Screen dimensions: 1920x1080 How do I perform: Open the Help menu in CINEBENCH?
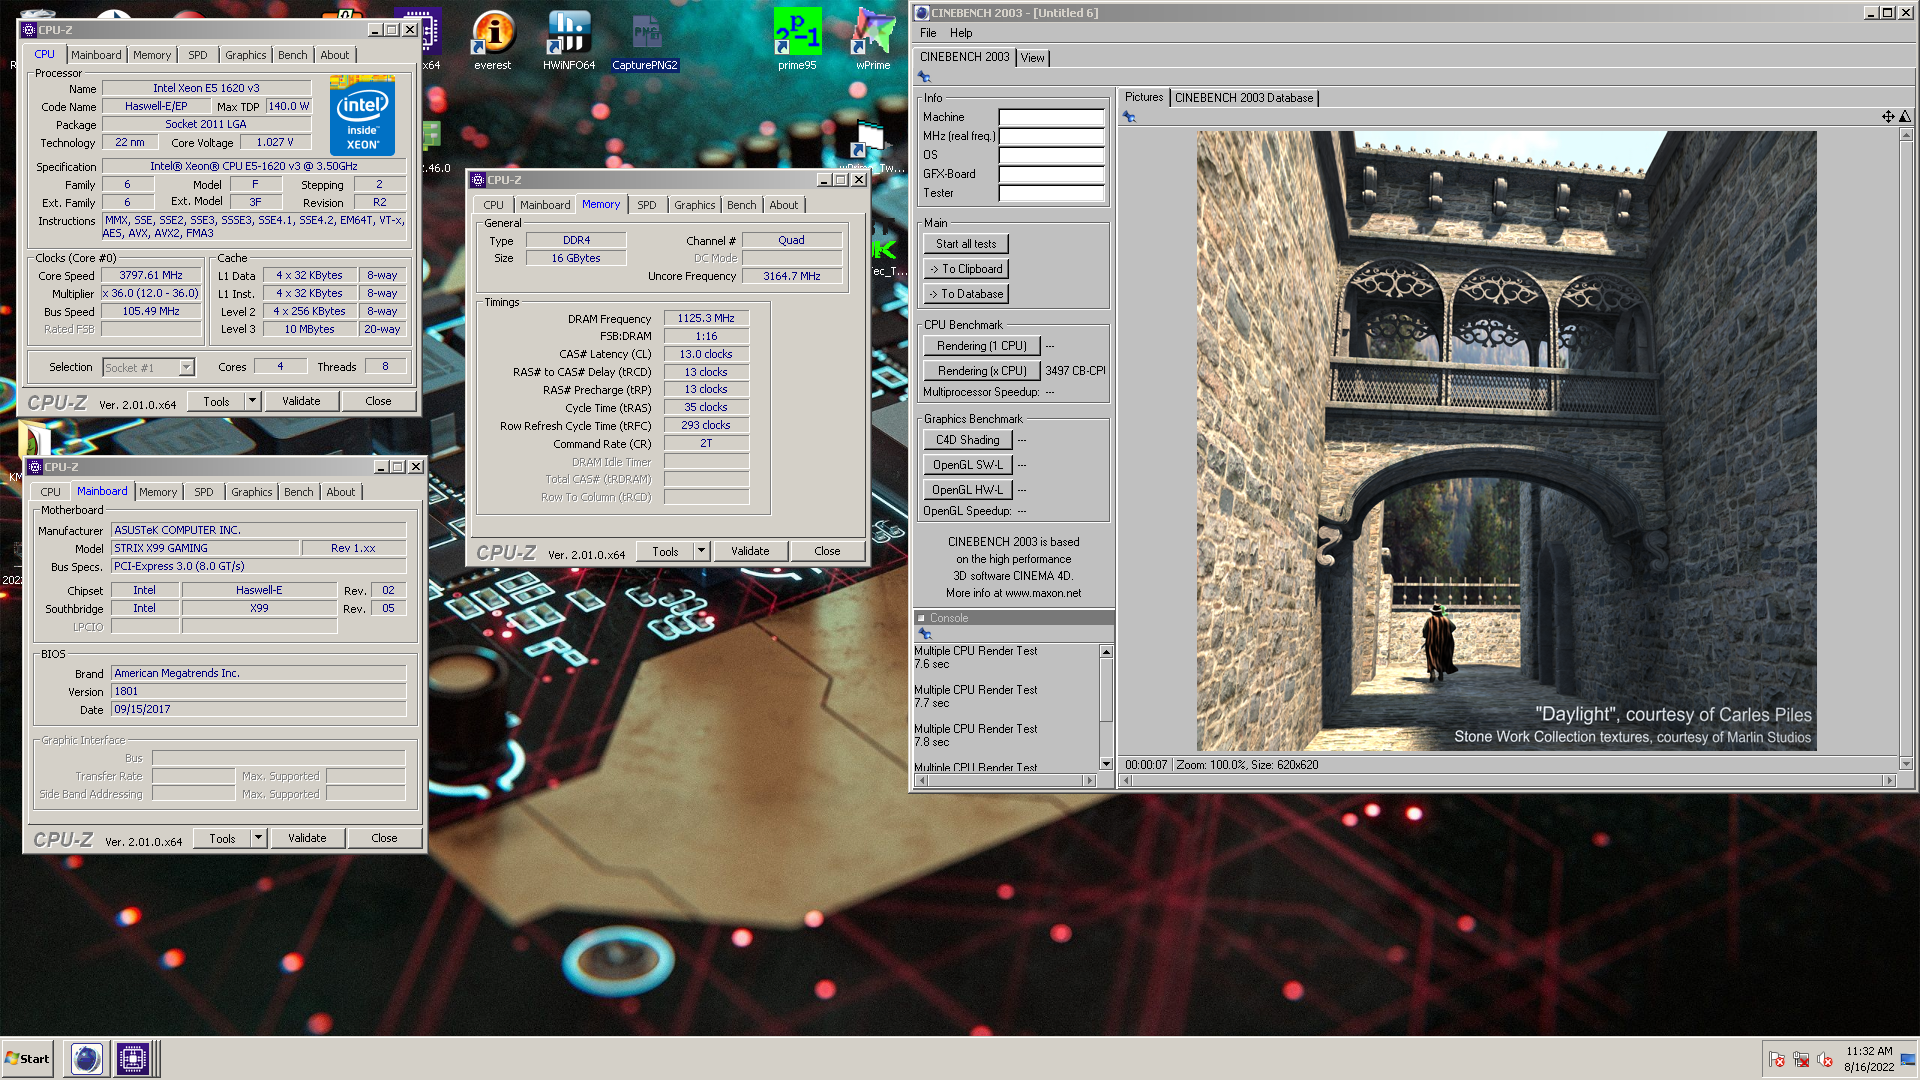961,33
